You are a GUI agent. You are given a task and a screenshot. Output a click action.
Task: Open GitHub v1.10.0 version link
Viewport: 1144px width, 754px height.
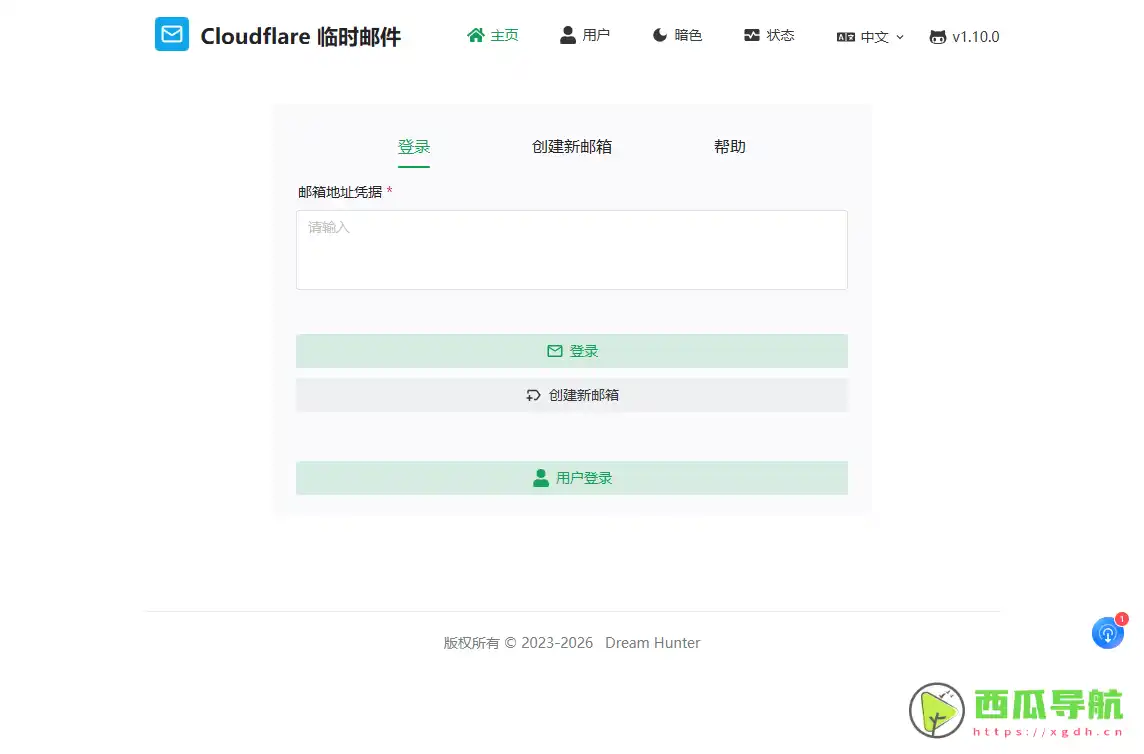point(965,37)
